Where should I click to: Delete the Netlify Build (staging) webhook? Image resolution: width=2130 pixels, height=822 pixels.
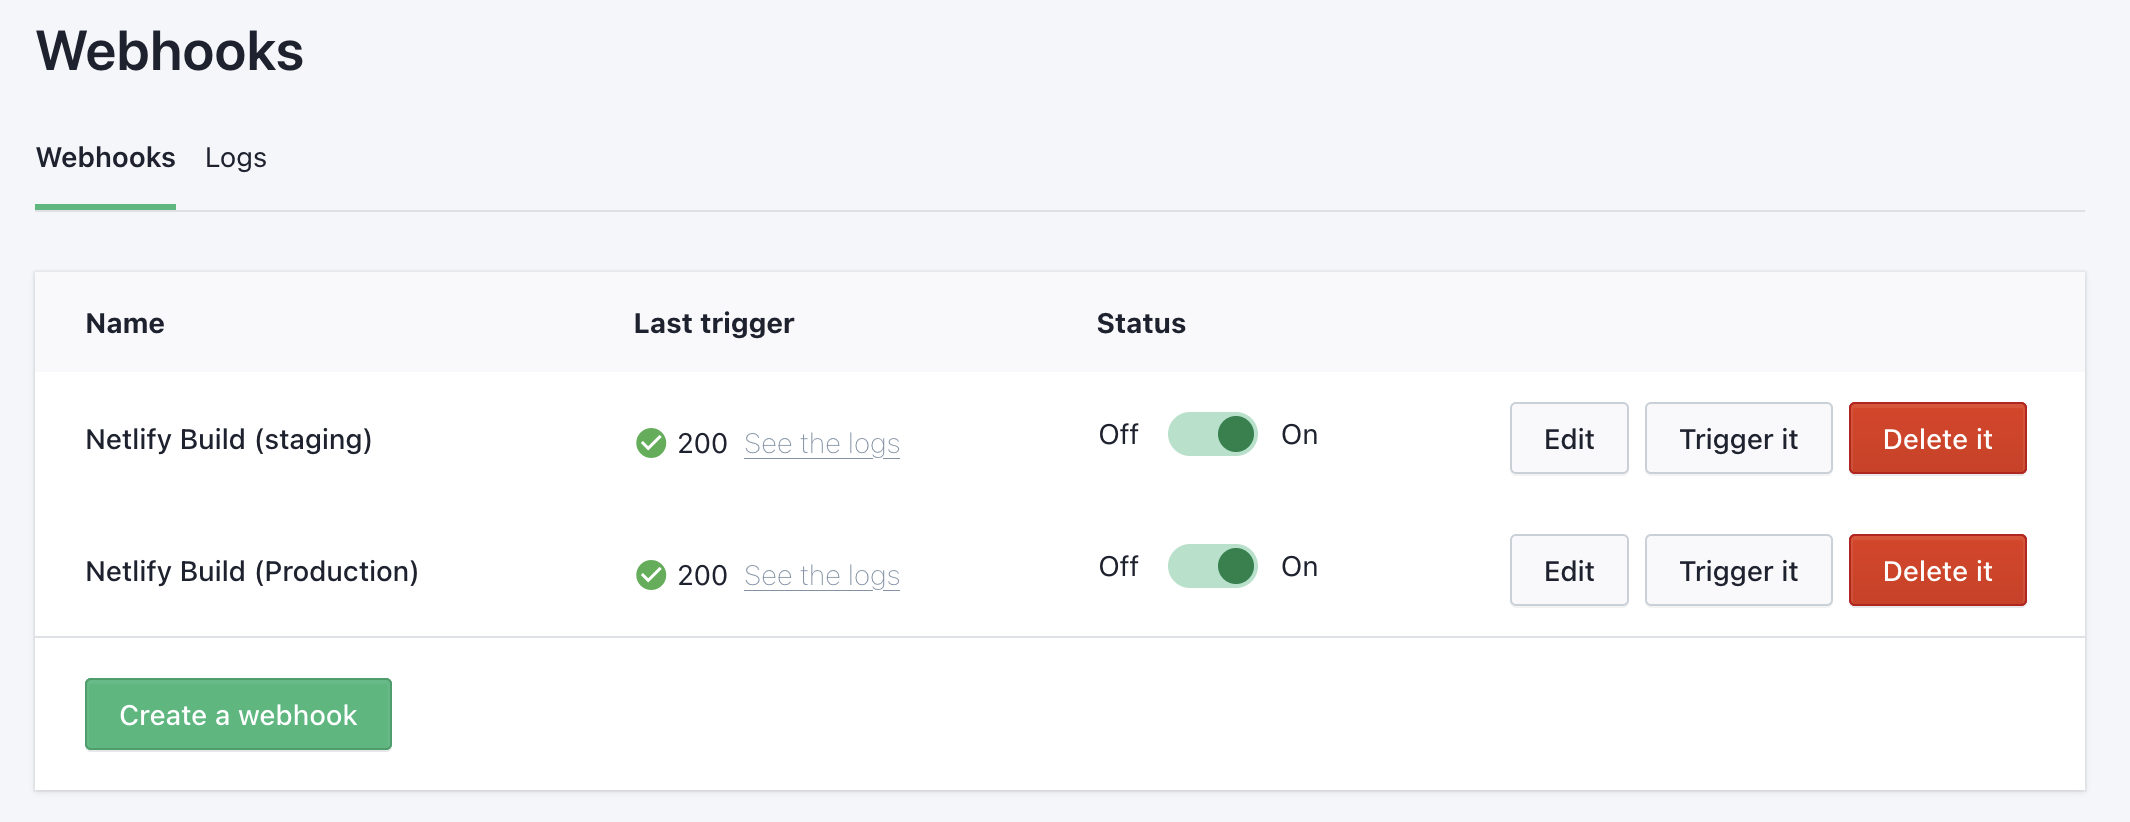coord(1937,438)
